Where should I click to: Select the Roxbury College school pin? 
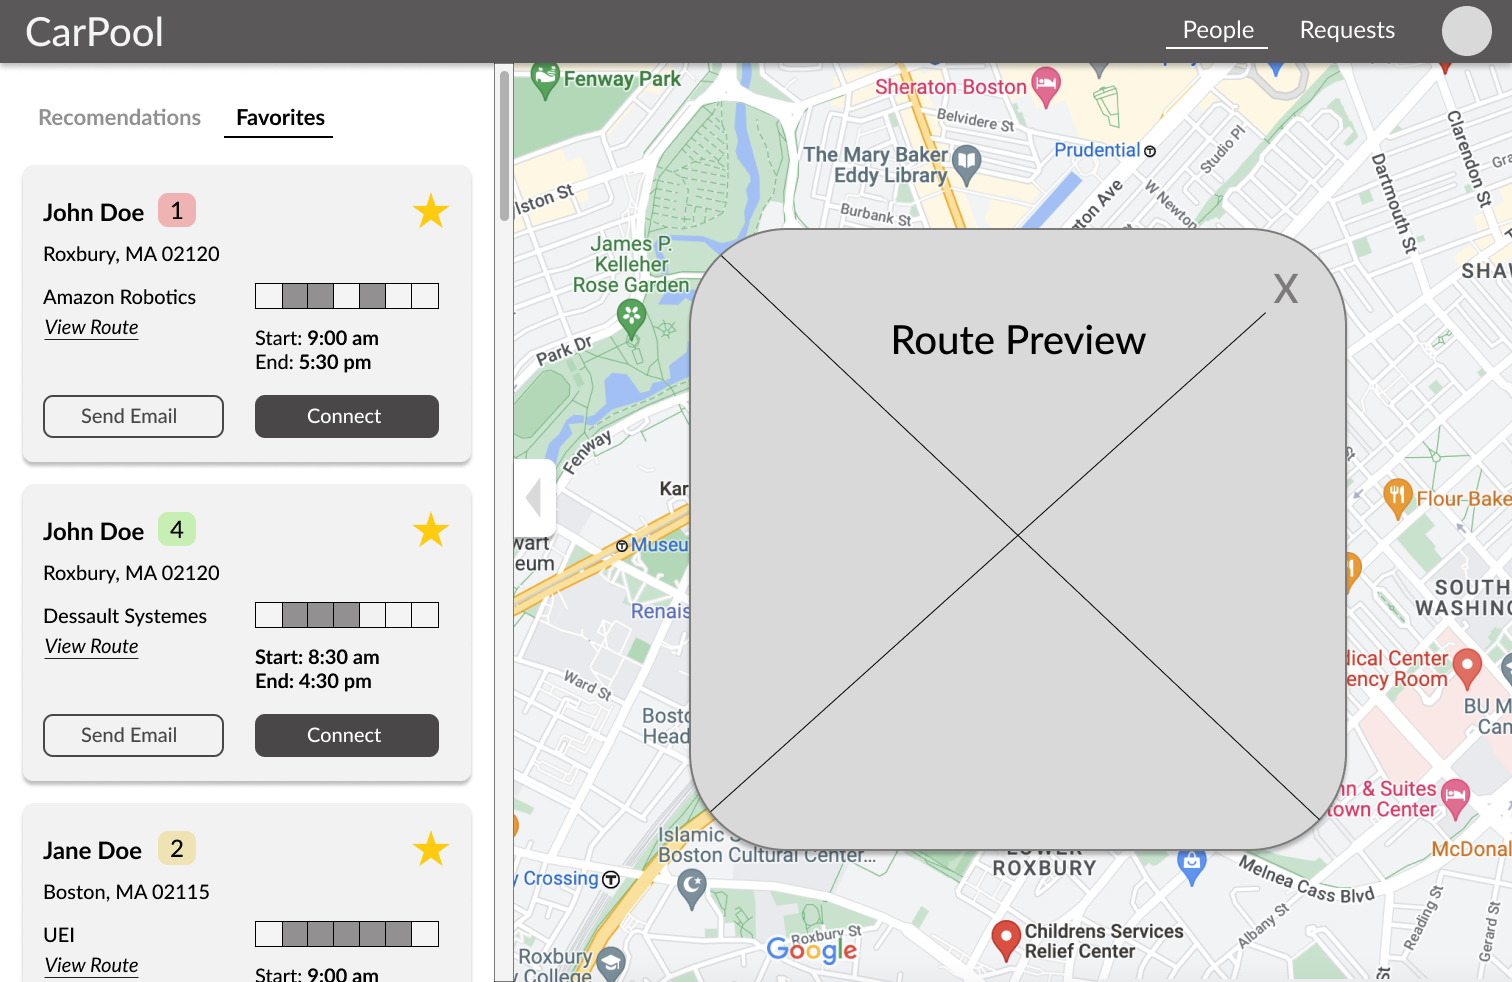pyautogui.click(x=611, y=964)
